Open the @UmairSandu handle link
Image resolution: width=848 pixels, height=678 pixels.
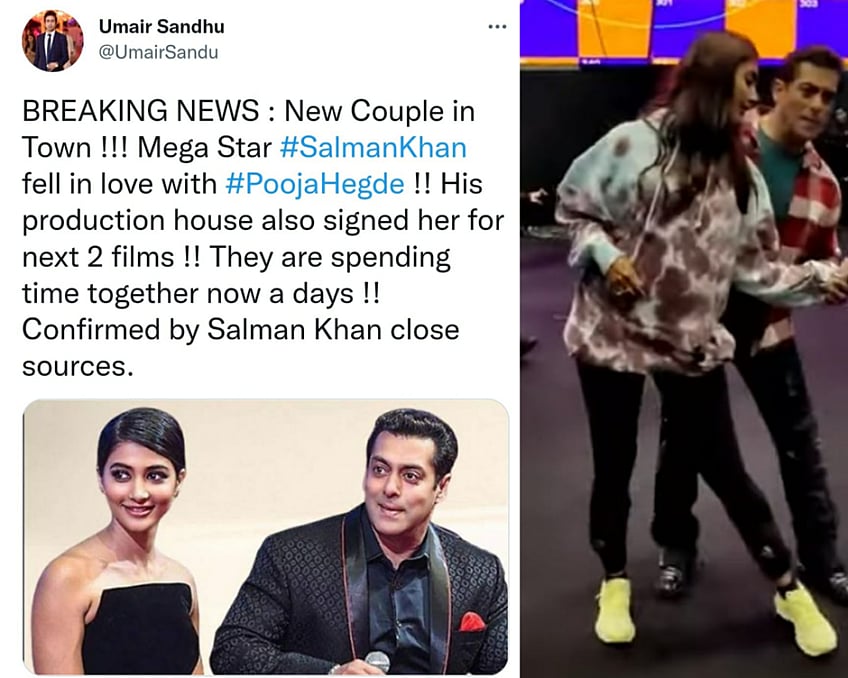pos(158,52)
